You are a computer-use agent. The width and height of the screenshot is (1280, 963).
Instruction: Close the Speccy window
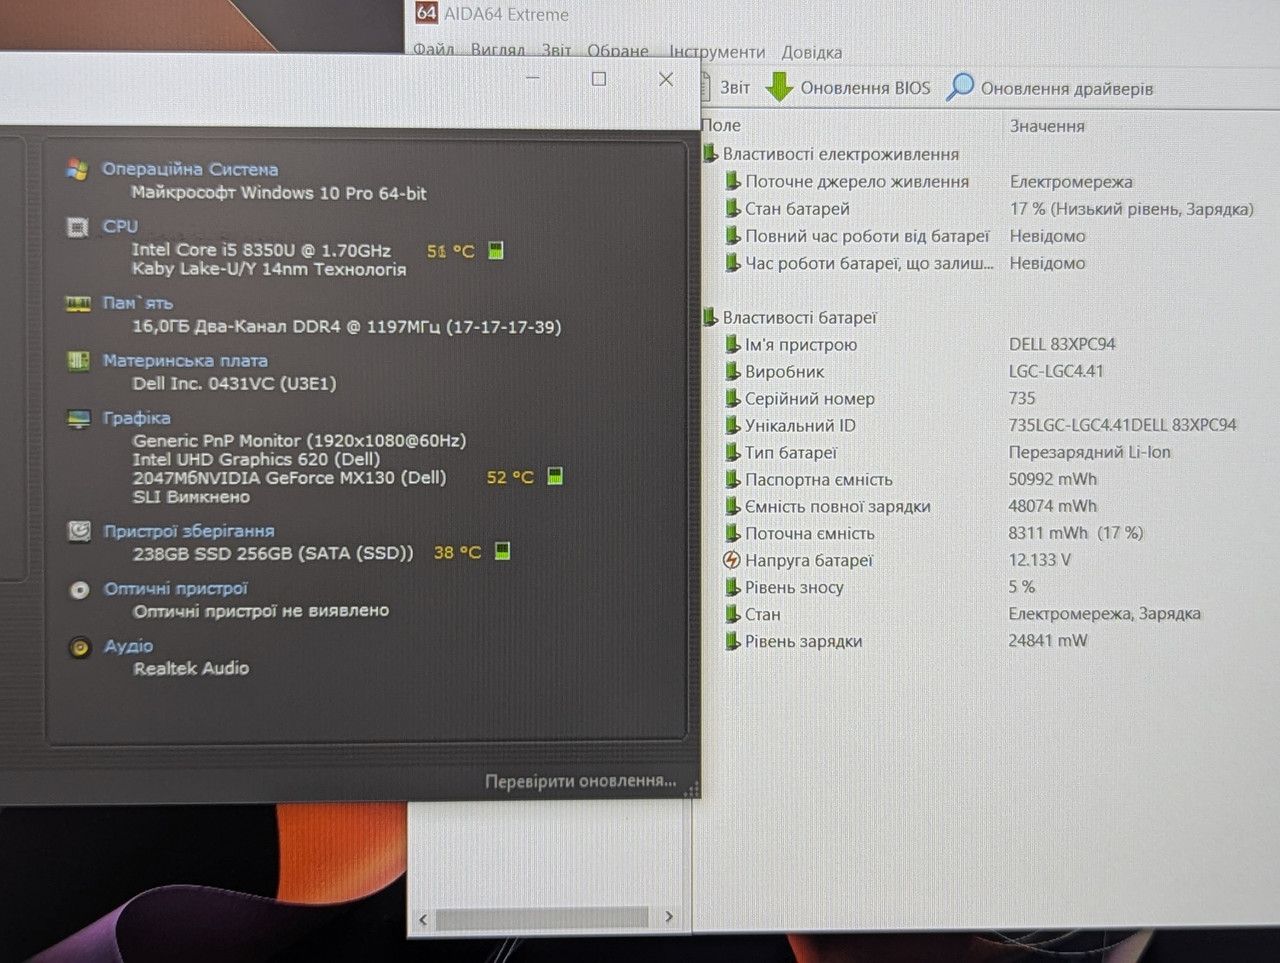coord(666,79)
